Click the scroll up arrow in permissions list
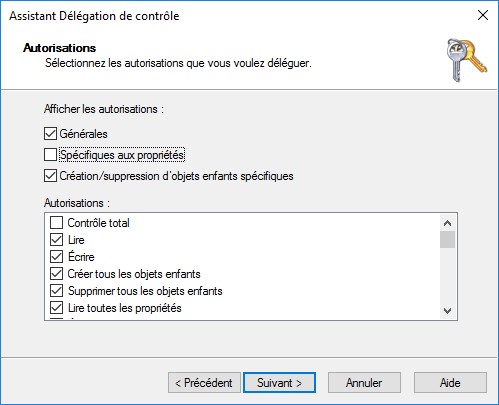 (447, 223)
